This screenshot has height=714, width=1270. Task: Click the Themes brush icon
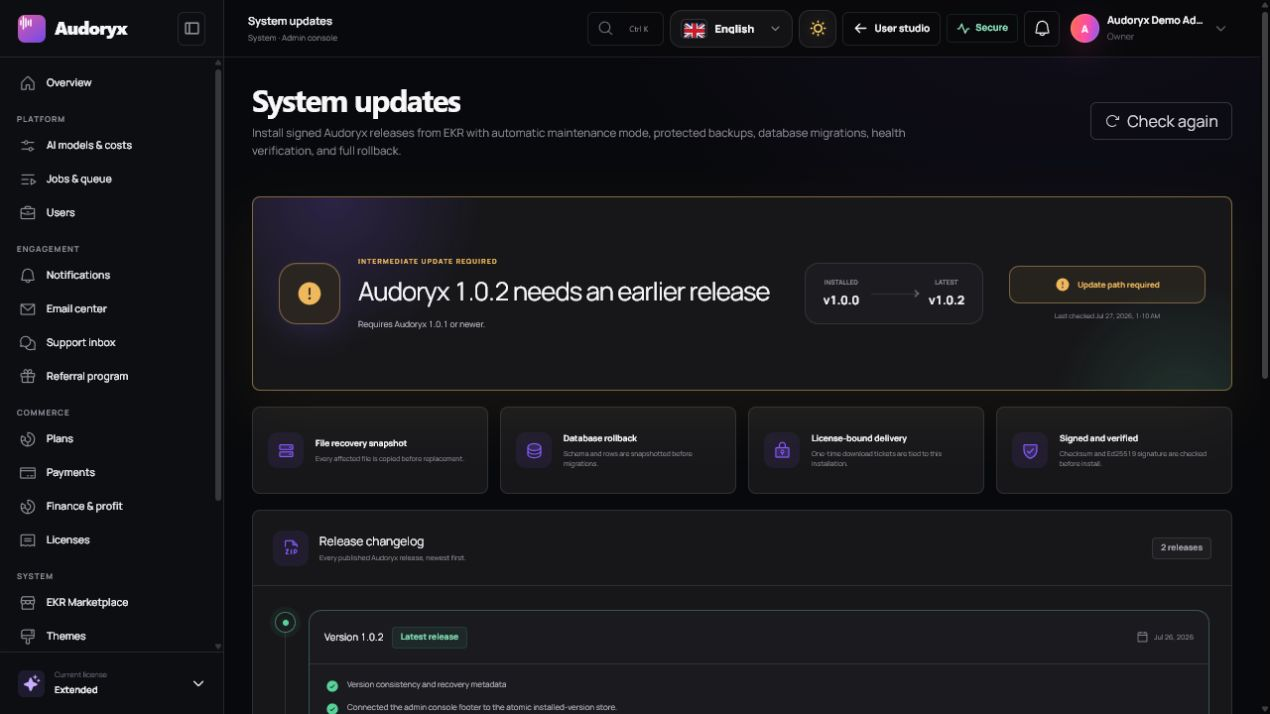coord(28,636)
